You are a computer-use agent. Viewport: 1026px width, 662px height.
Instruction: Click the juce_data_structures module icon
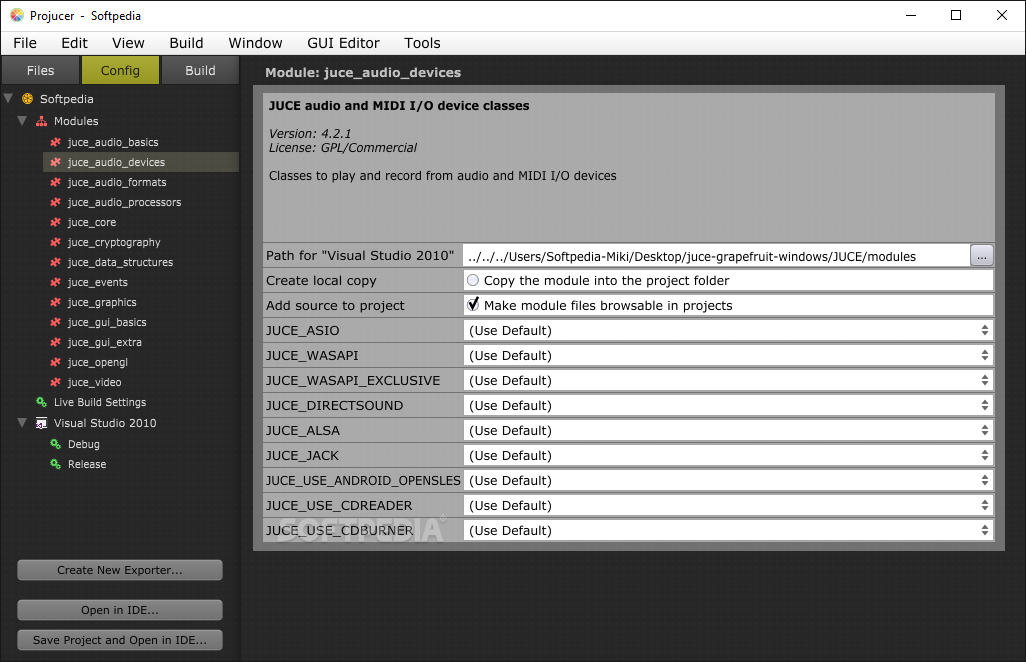56,262
